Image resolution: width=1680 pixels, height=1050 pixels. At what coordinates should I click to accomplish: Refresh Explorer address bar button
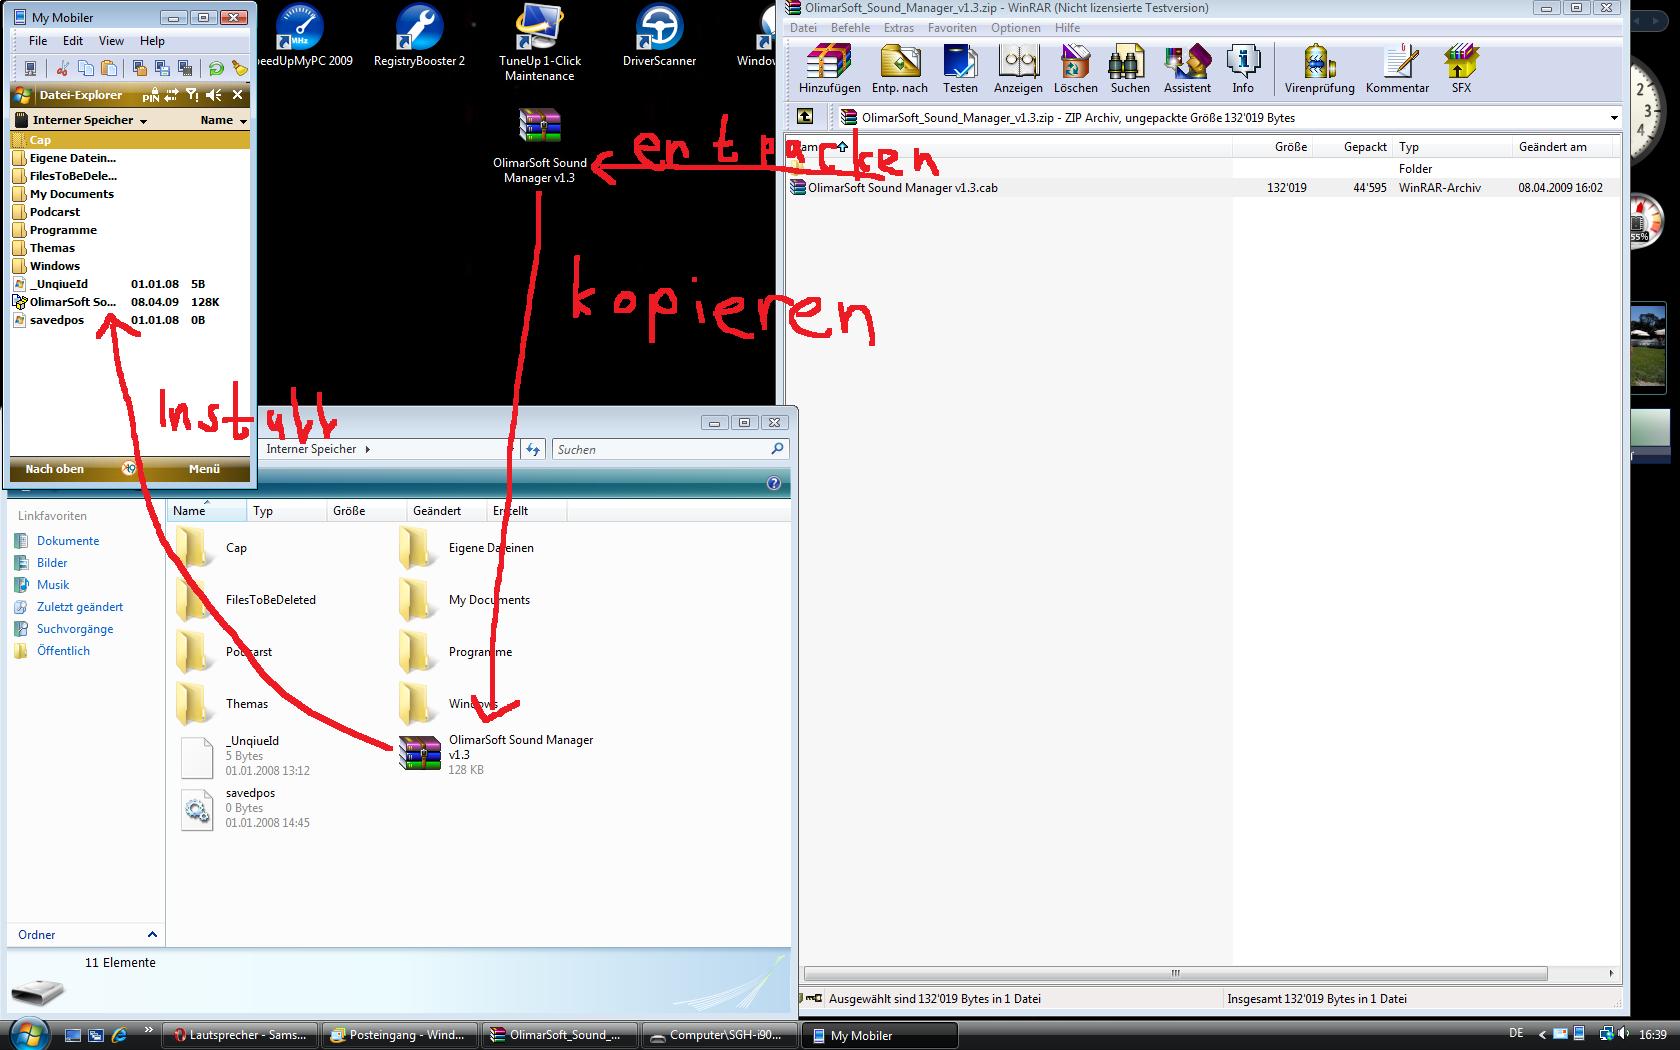click(533, 450)
